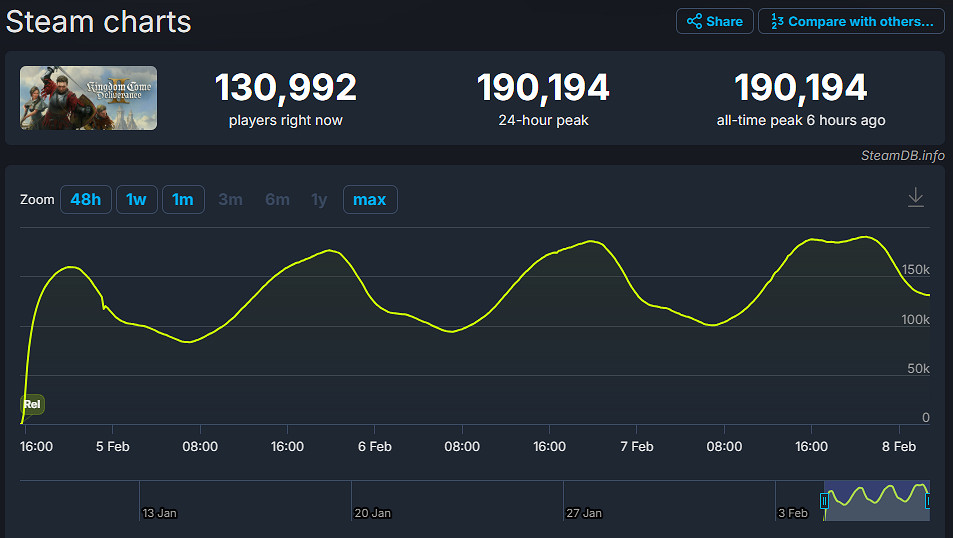
Task: Click the SteamDB.info watermark text
Action: (902, 155)
